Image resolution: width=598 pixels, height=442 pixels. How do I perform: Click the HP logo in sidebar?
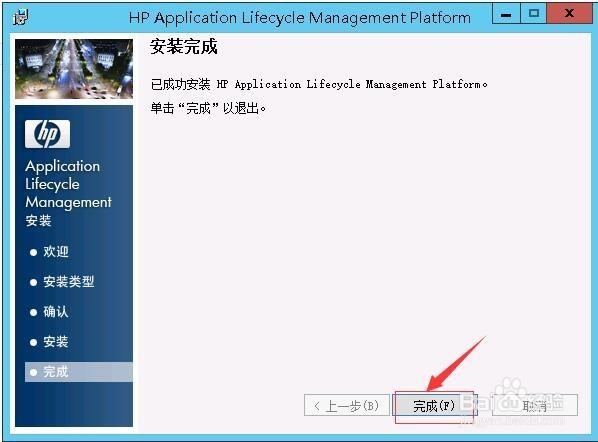[47, 134]
